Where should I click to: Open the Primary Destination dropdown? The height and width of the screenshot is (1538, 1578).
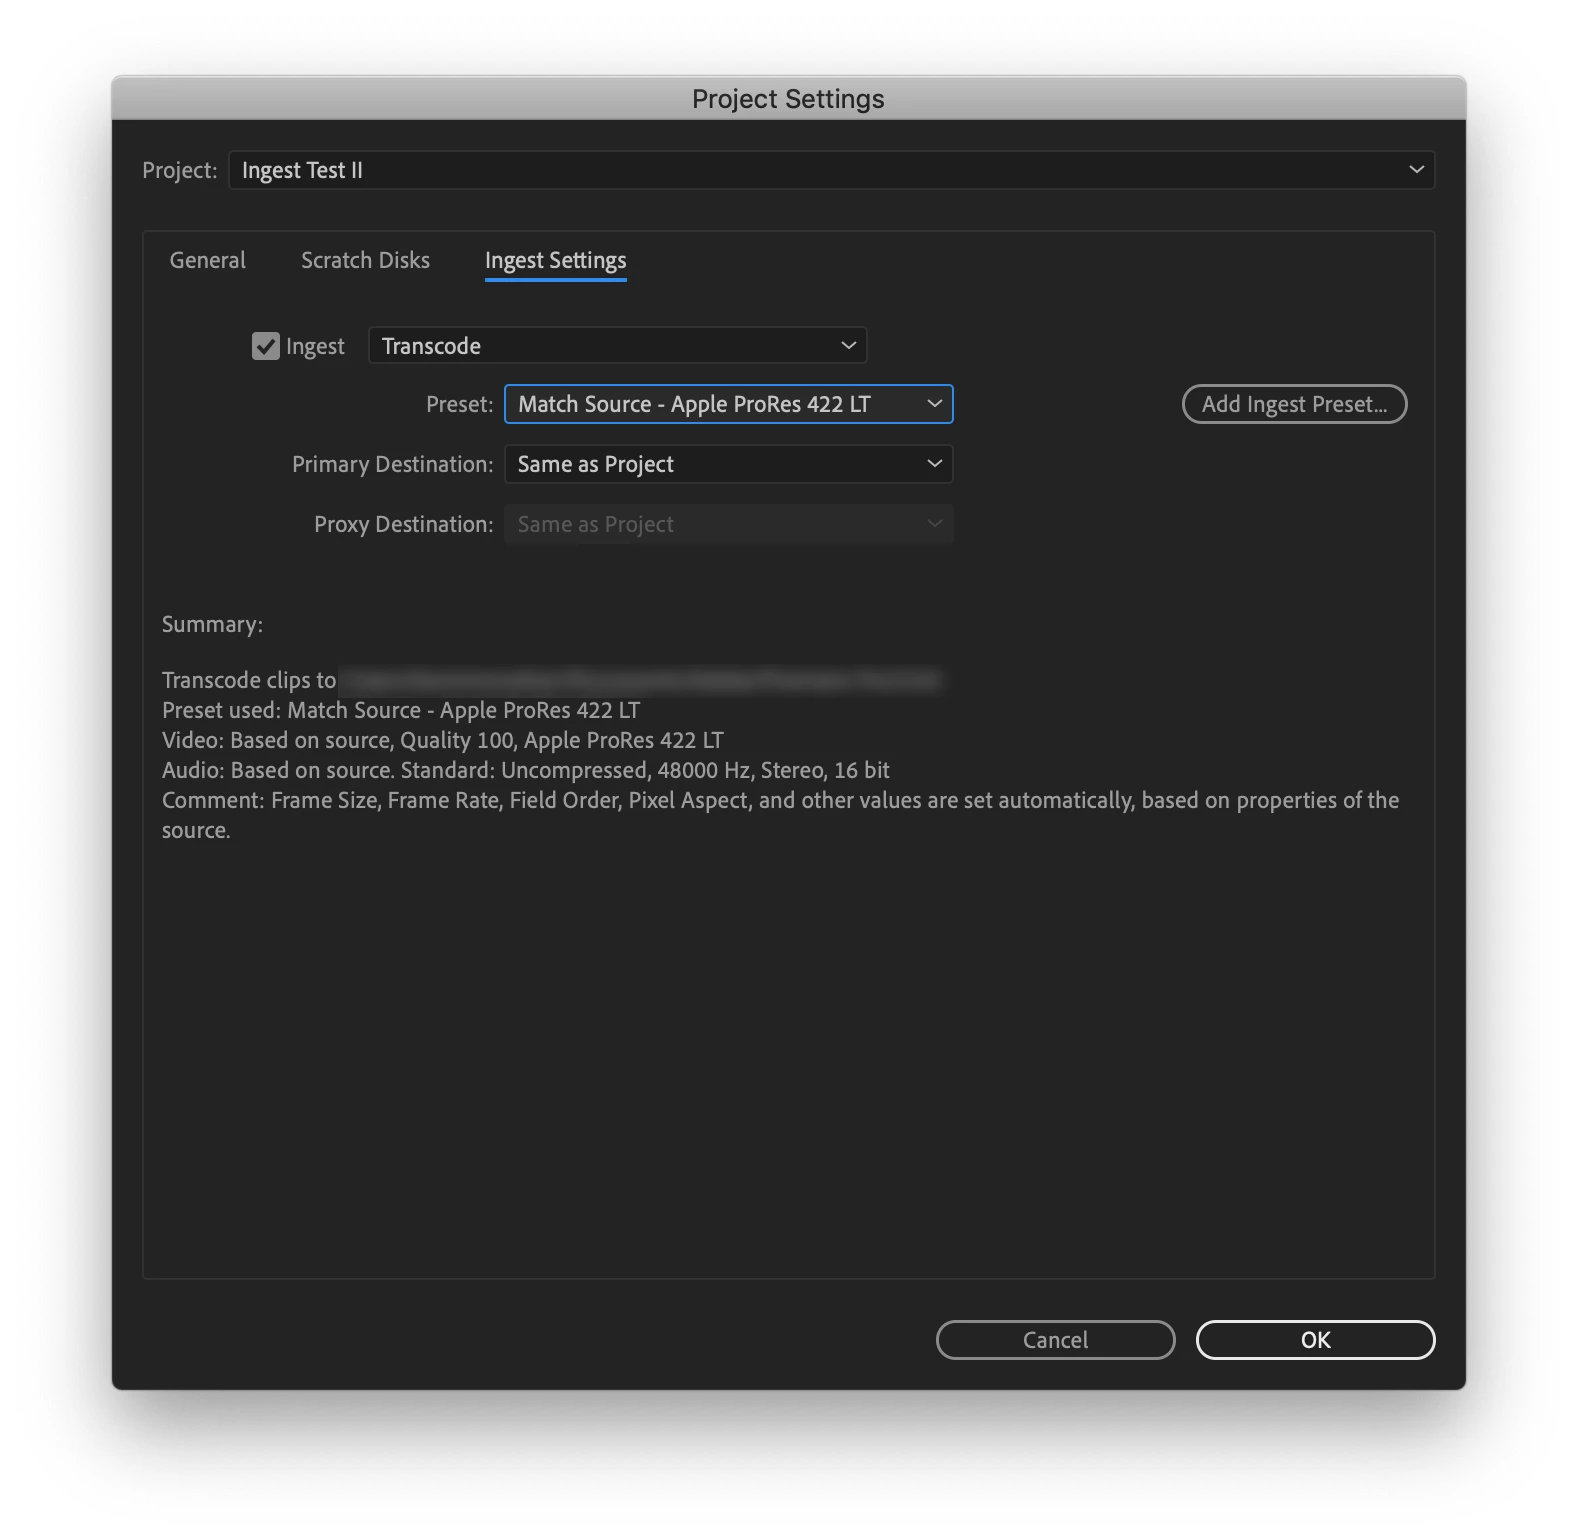click(728, 464)
